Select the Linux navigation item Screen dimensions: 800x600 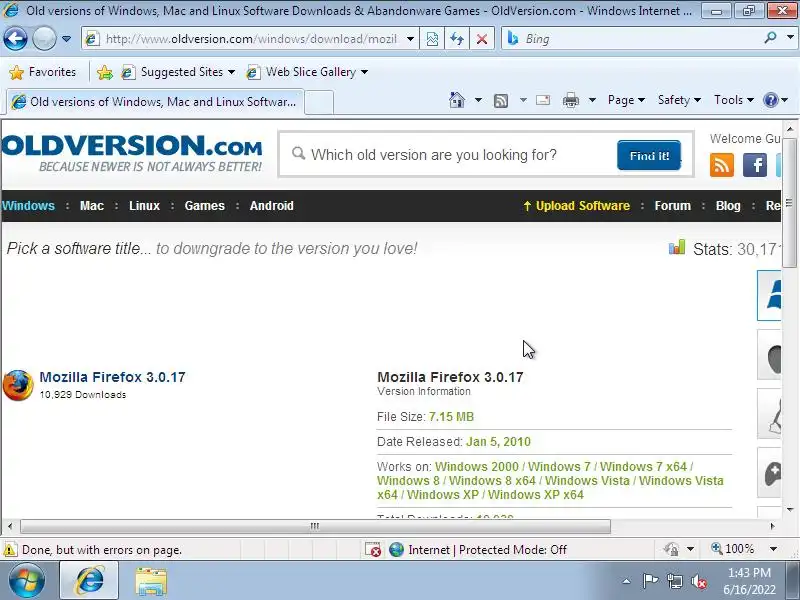tap(144, 206)
